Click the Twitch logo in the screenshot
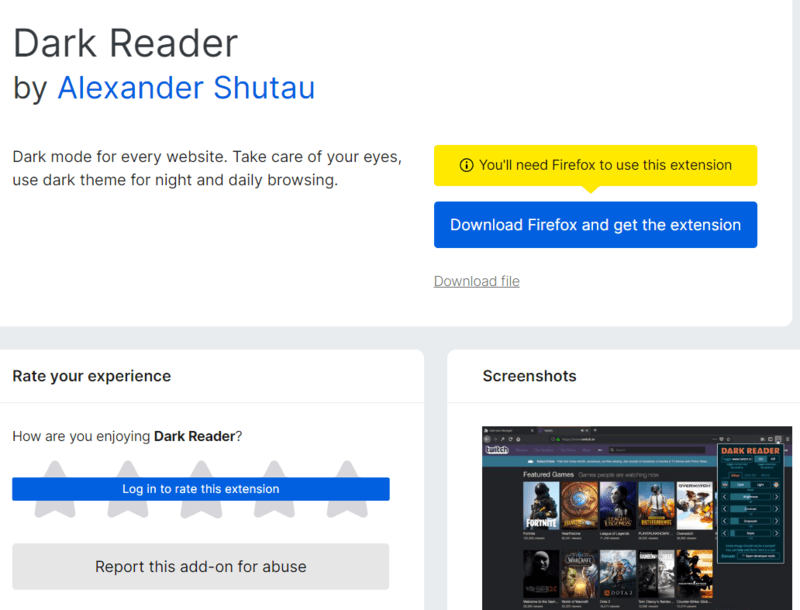The image size is (800, 610). [497, 450]
